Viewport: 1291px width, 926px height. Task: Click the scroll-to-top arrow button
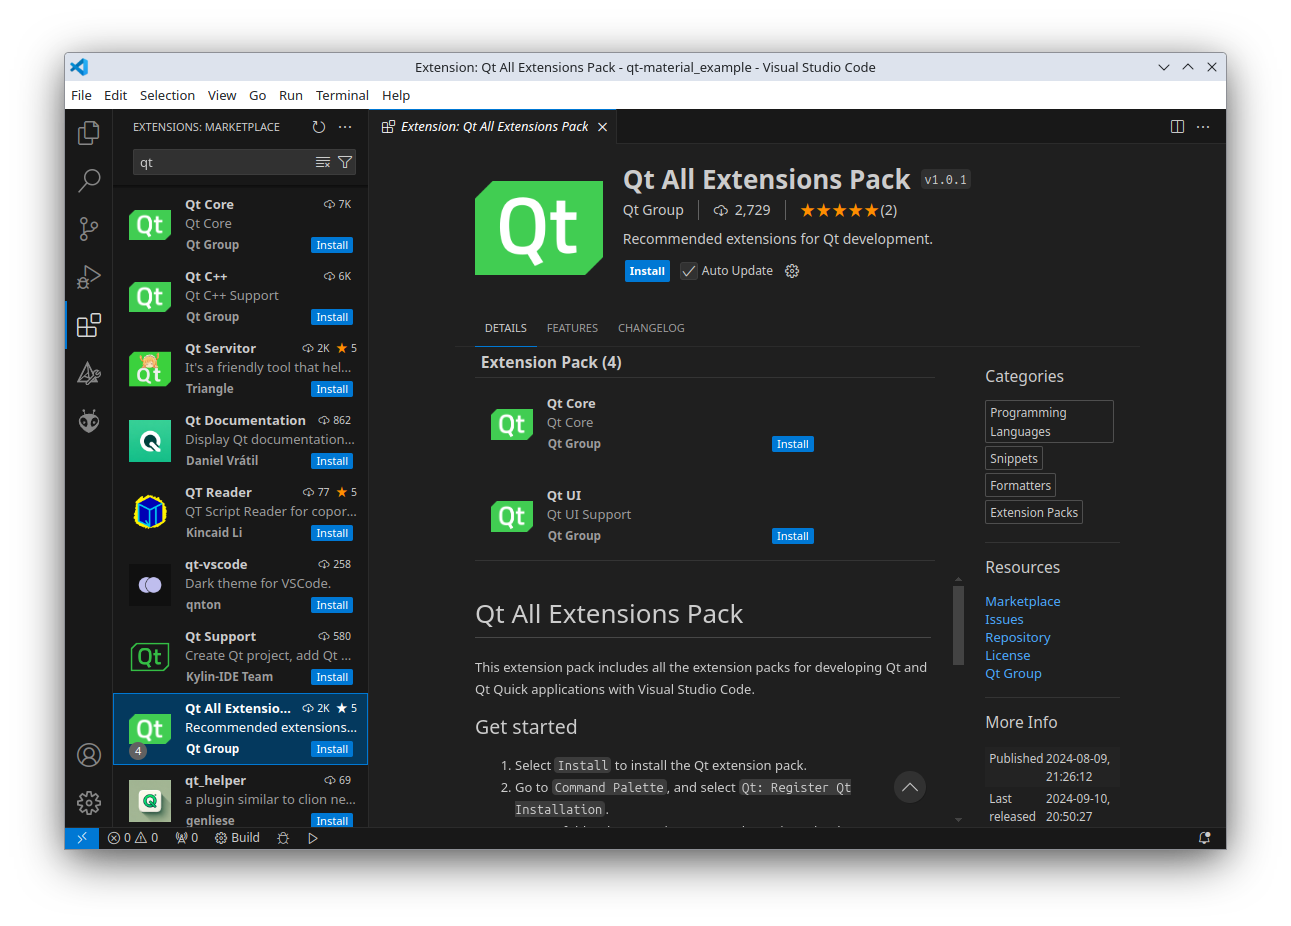(x=909, y=787)
